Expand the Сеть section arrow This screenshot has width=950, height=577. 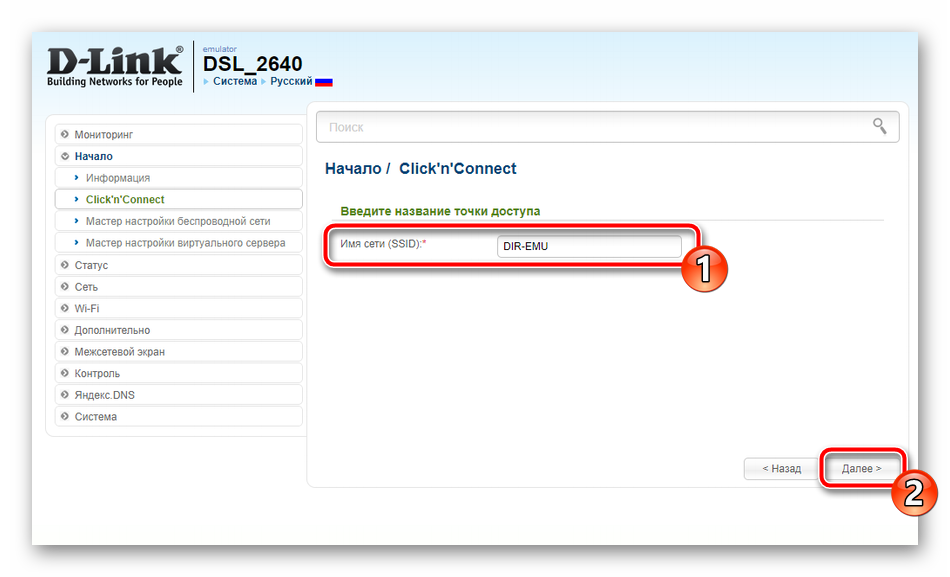[x=65, y=286]
